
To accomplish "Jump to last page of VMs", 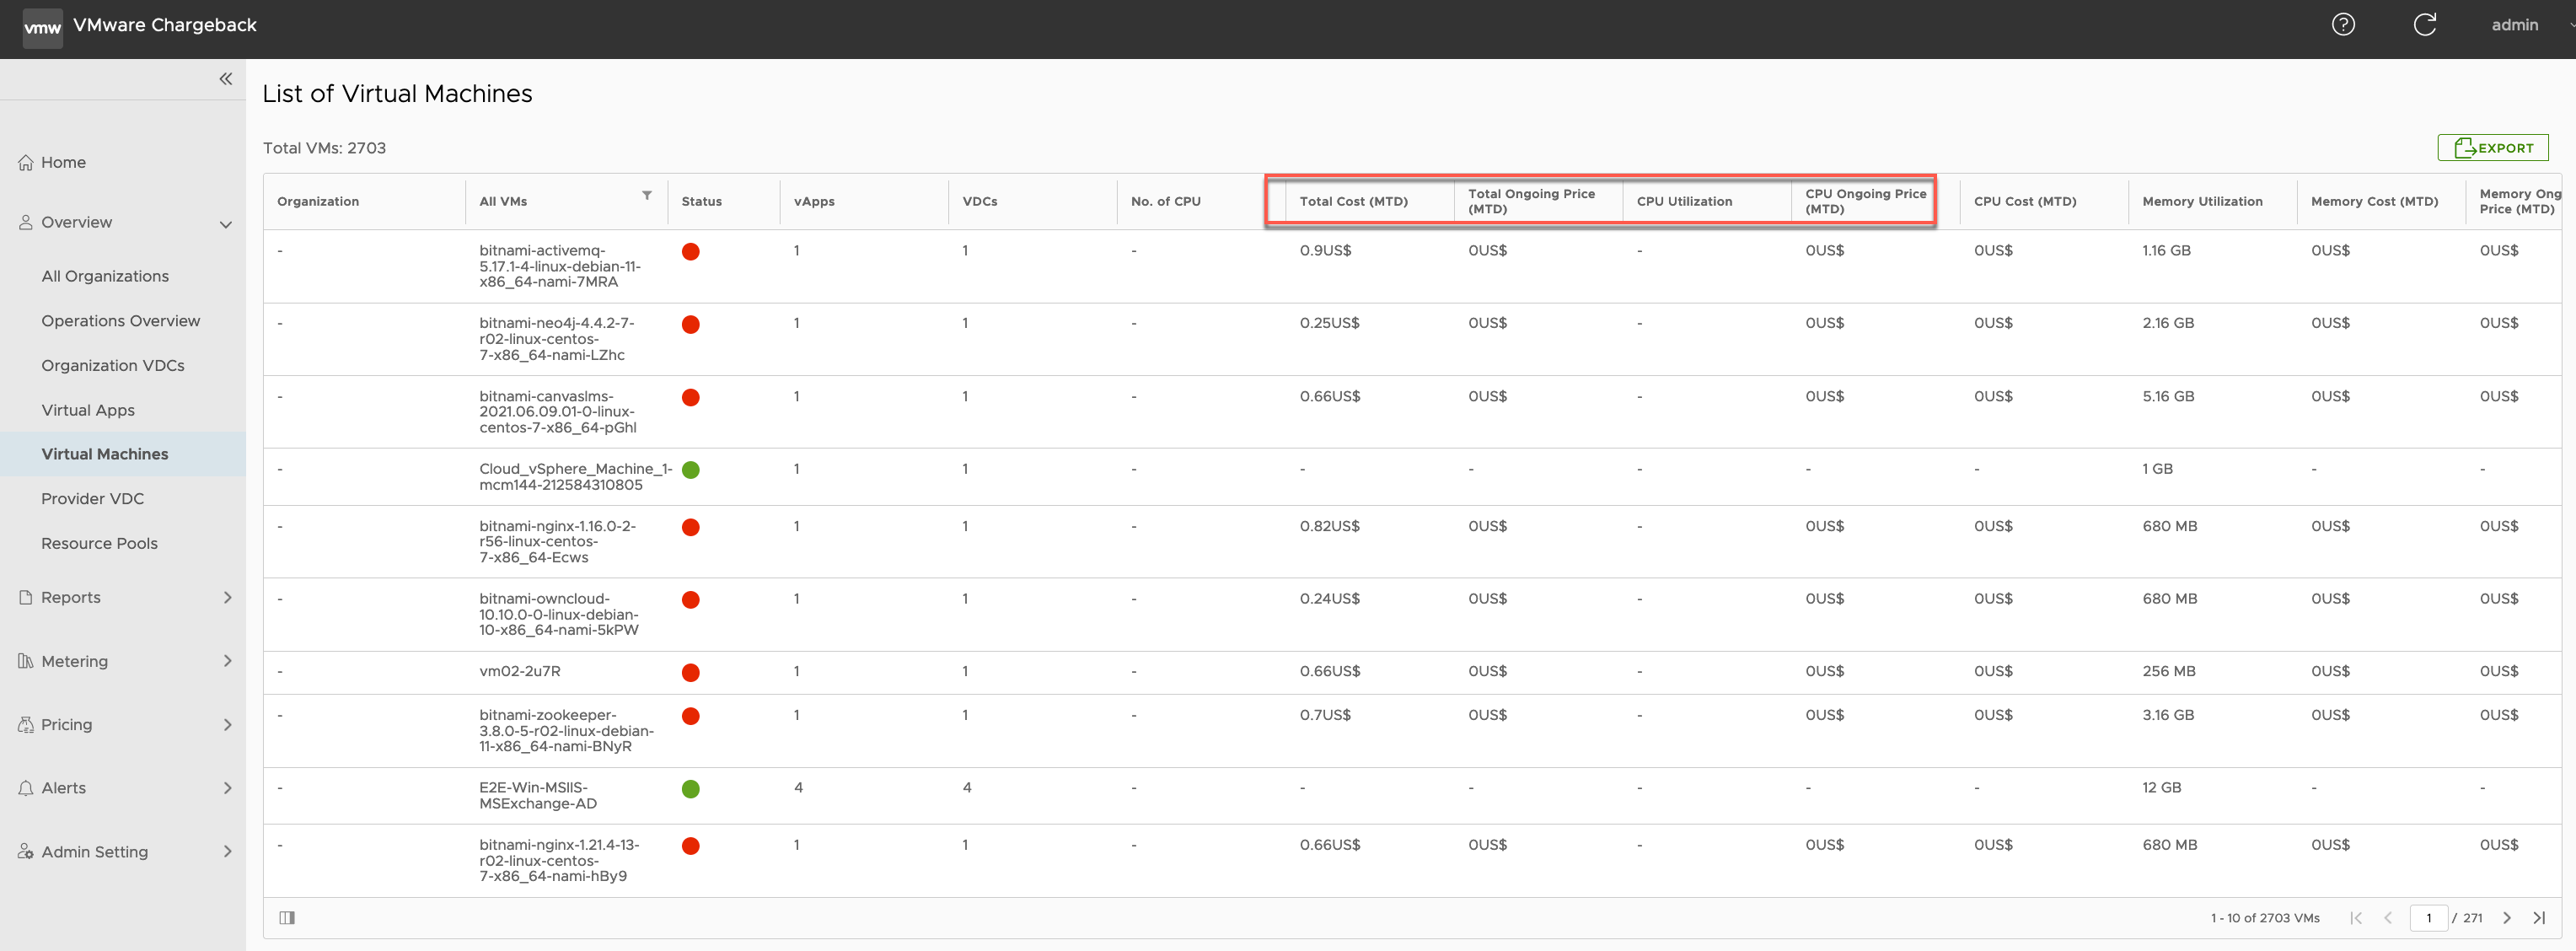I will coord(2538,917).
